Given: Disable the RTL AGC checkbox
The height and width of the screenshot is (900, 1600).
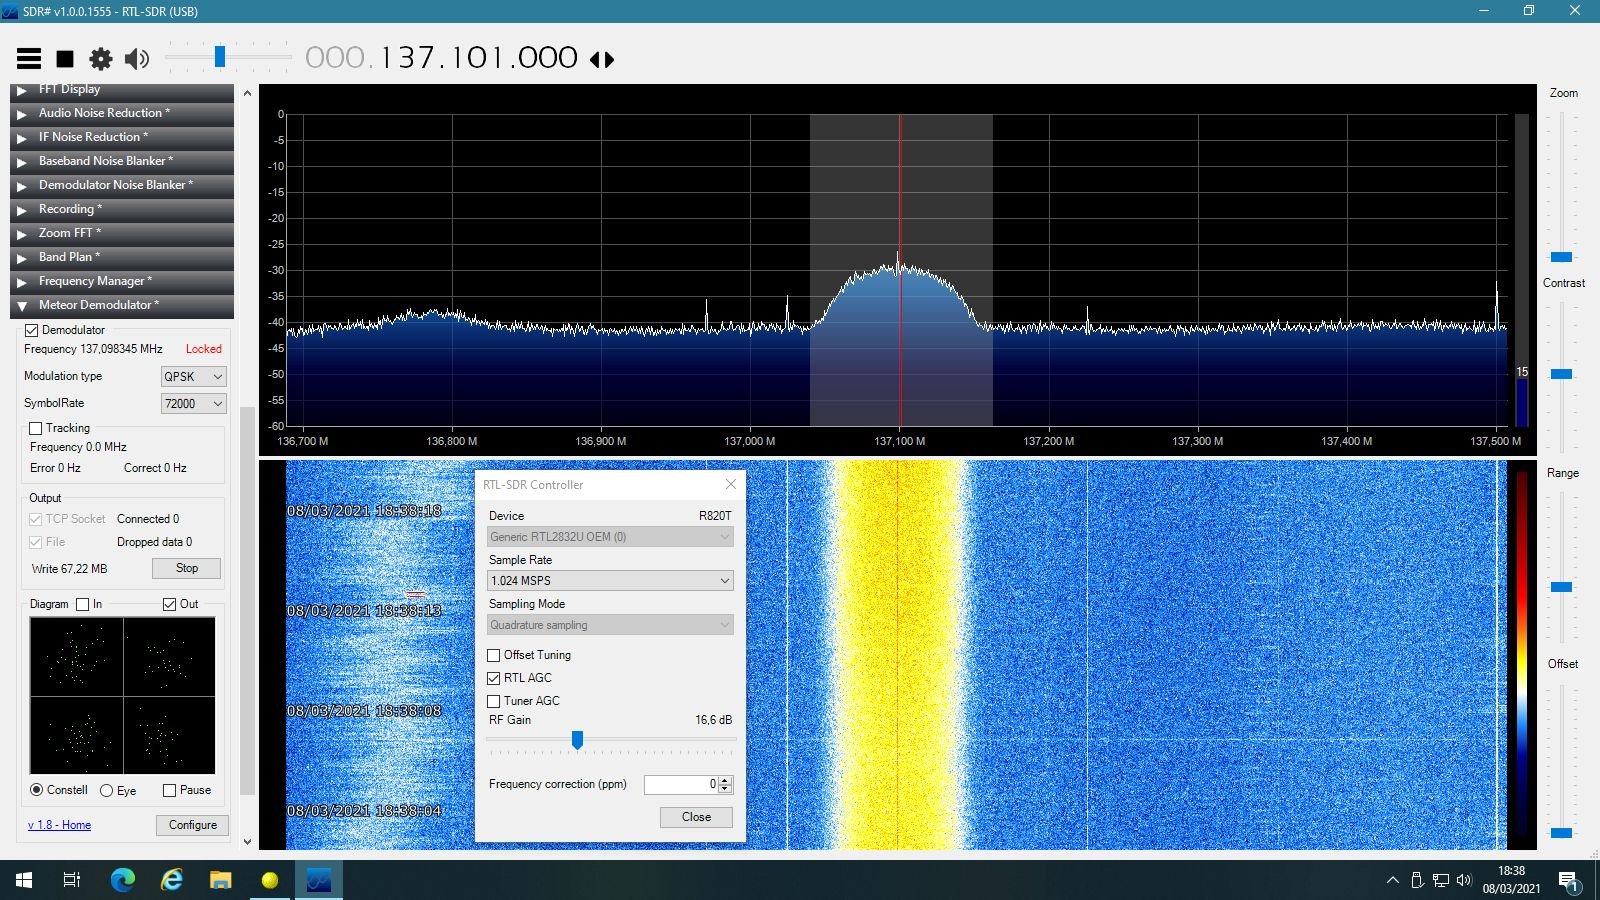Looking at the screenshot, I should click(494, 678).
